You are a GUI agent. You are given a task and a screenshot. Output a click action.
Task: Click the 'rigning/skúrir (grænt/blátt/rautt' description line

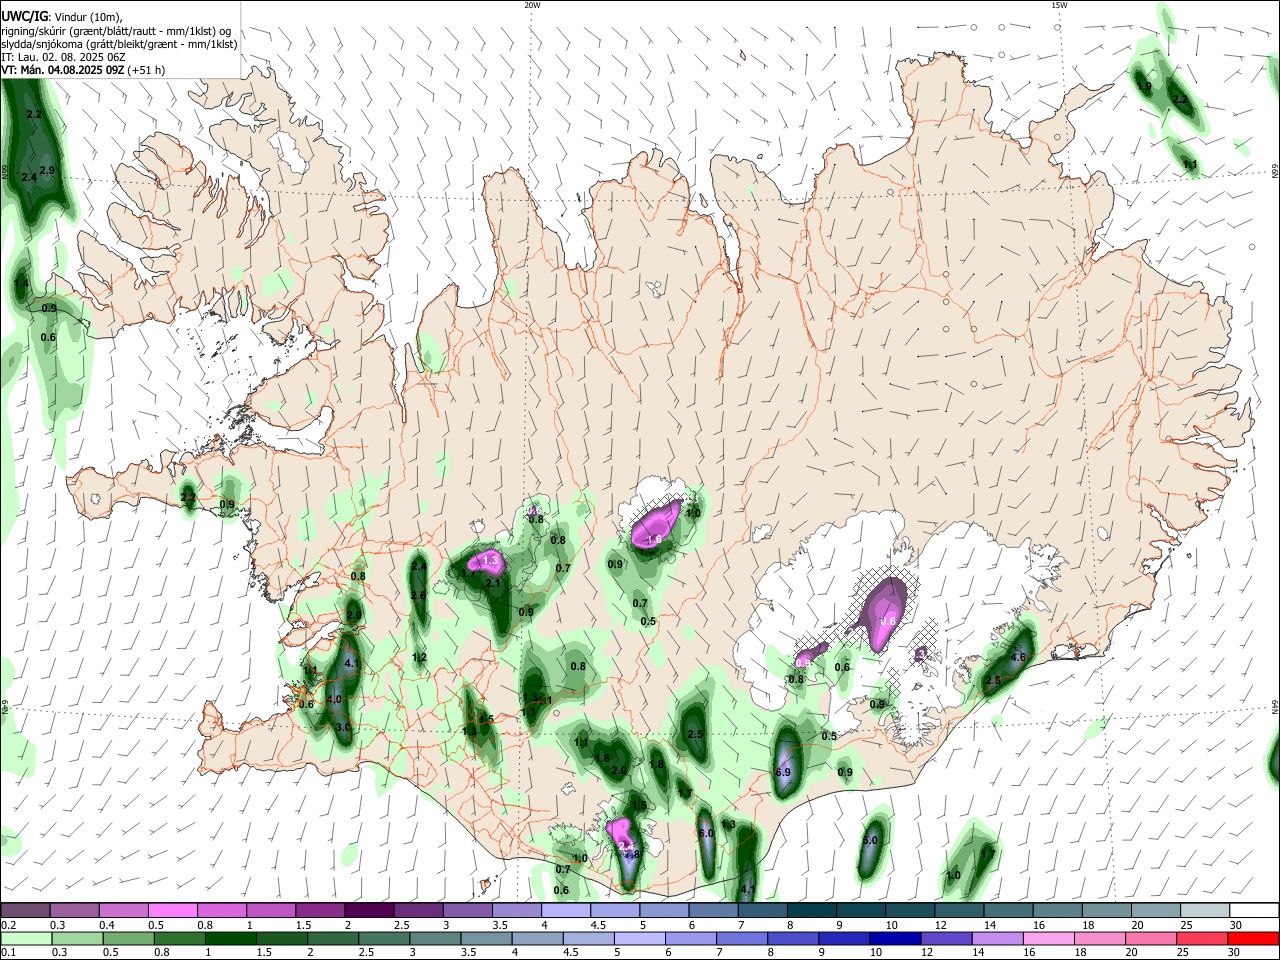pos(116,31)
